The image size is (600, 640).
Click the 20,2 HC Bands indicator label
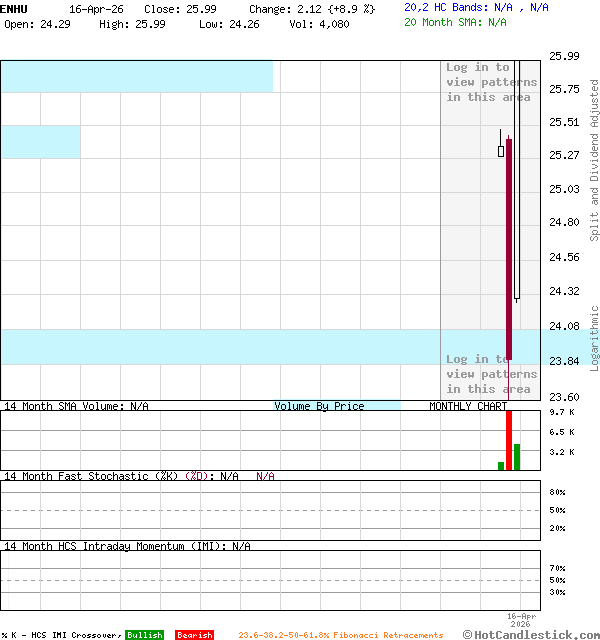[x=476, y=7]
